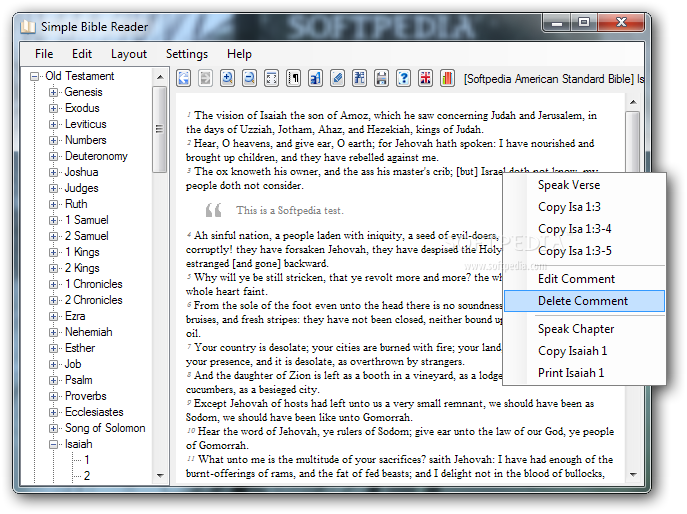
Task: Collapse the Isaiah book node
Action: click(x=53, y=444)
